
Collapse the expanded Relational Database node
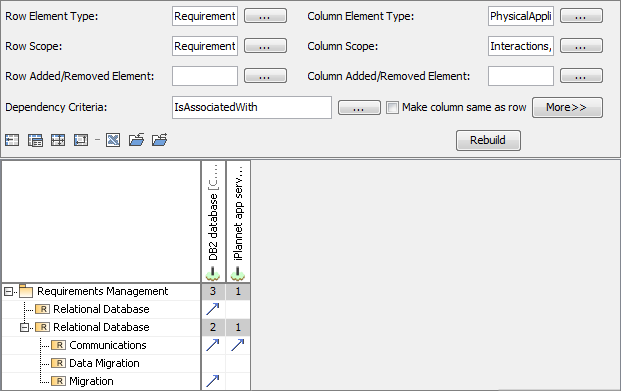tap(25, 328)
